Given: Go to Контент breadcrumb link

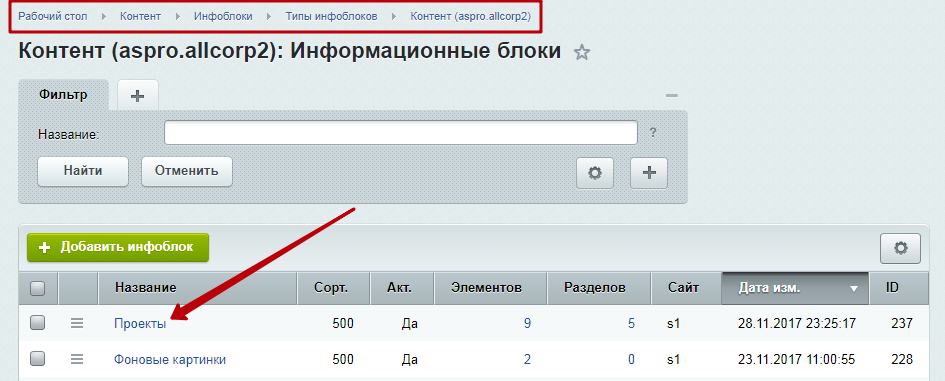Looking at the screenshot, I should coord(140,16).
